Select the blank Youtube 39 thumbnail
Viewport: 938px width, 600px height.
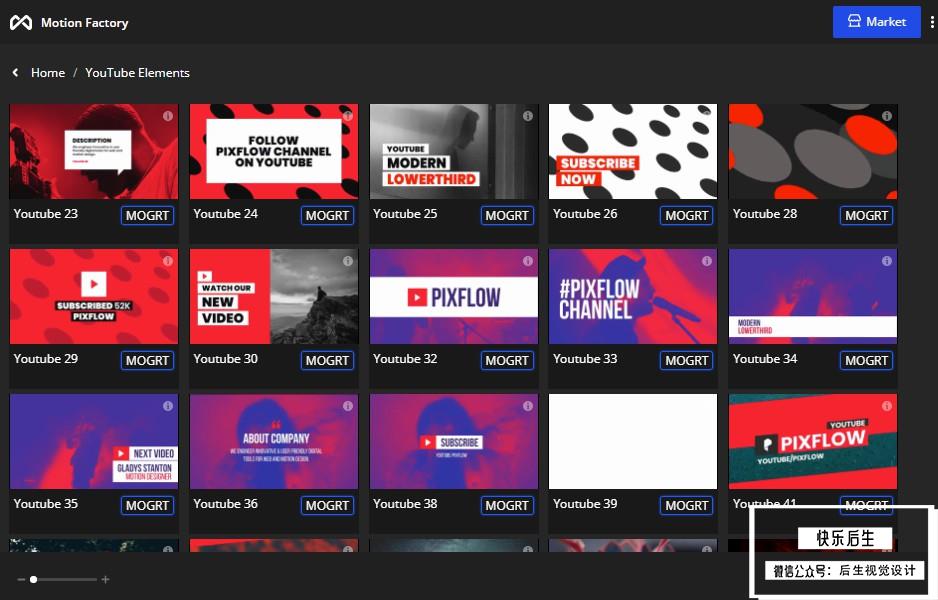click(x=633, y=441)
